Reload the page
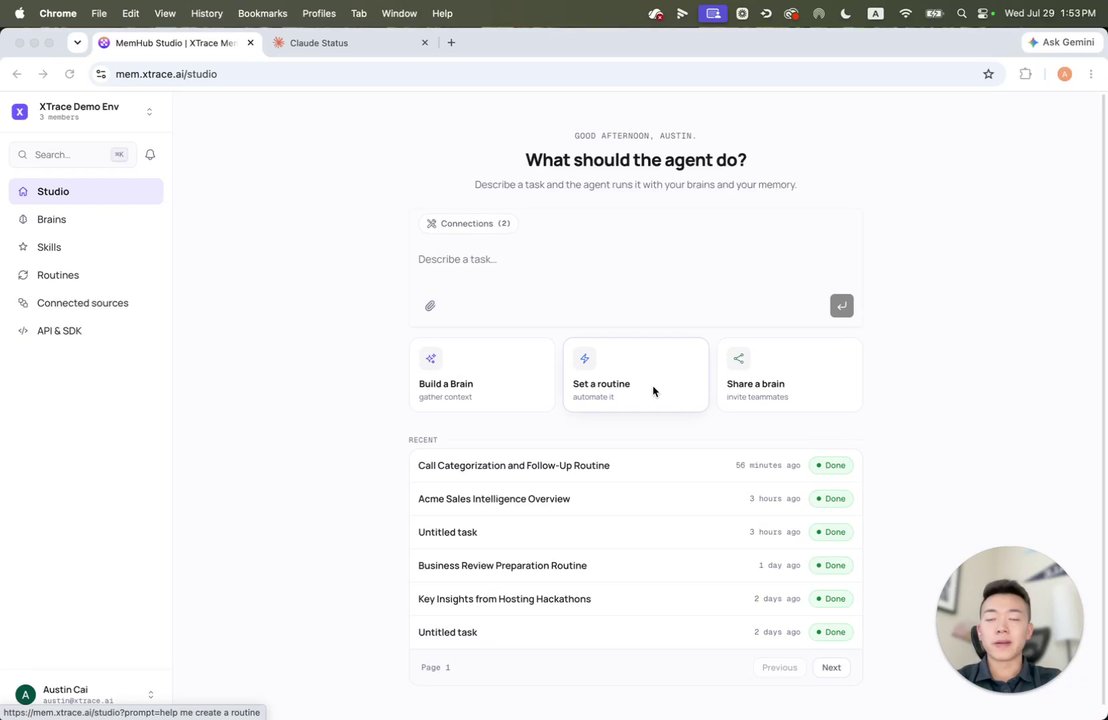 (69, 74)
